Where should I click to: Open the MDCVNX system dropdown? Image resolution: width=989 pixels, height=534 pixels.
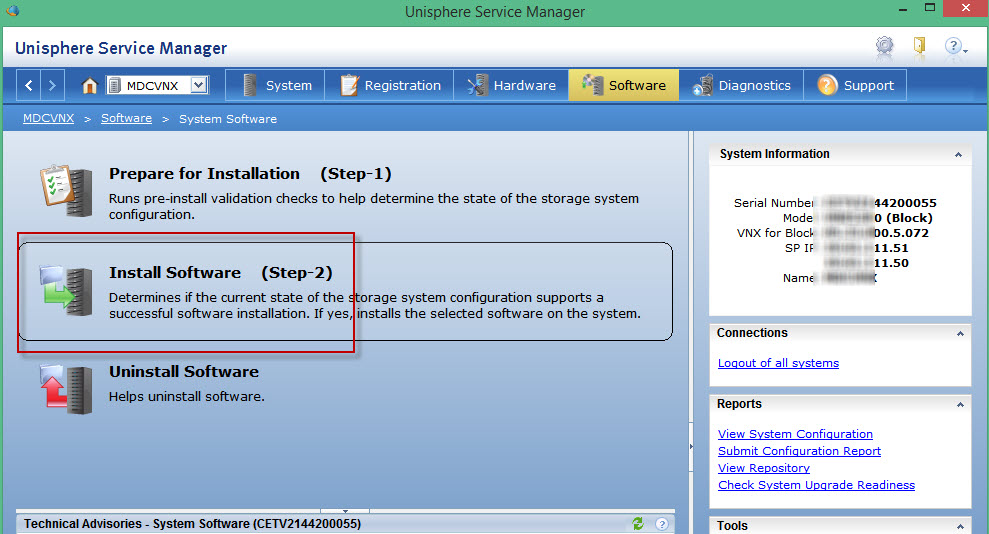(199, 85)
